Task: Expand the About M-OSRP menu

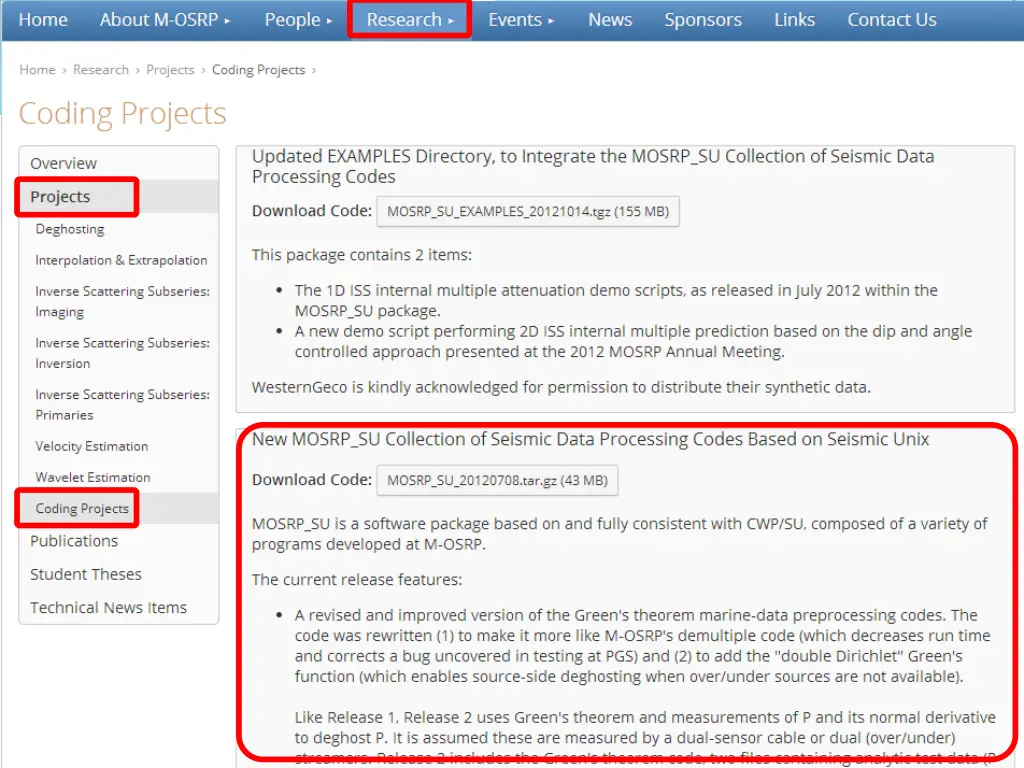Action: pos(165,20)
